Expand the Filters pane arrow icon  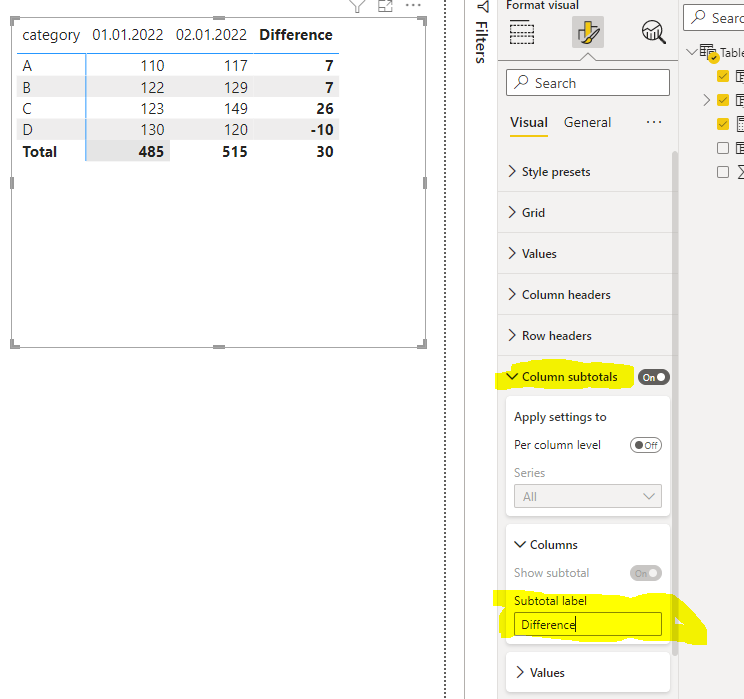[483, 7]
